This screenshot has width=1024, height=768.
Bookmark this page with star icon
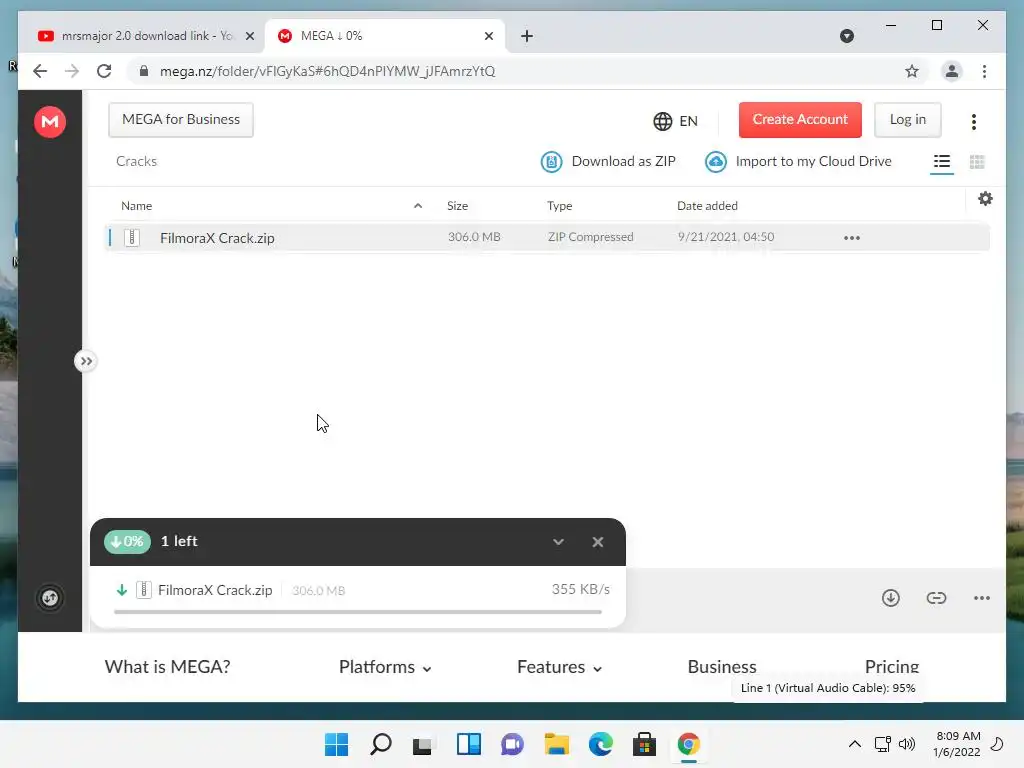[912, 71]
